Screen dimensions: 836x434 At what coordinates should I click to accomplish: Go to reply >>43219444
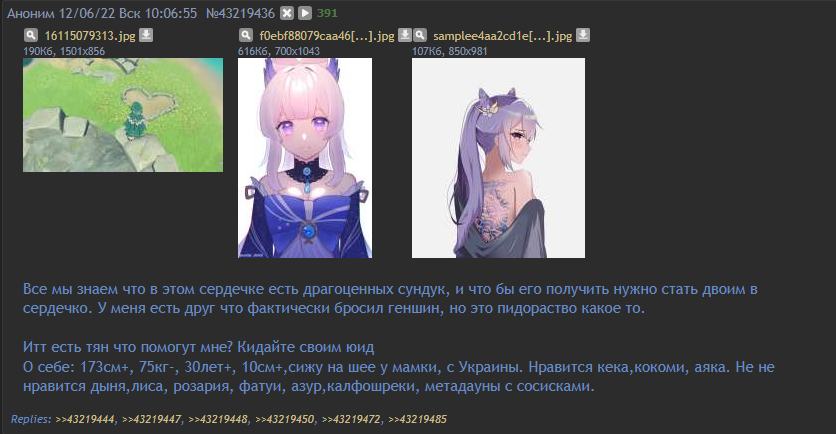pos(85,420)
